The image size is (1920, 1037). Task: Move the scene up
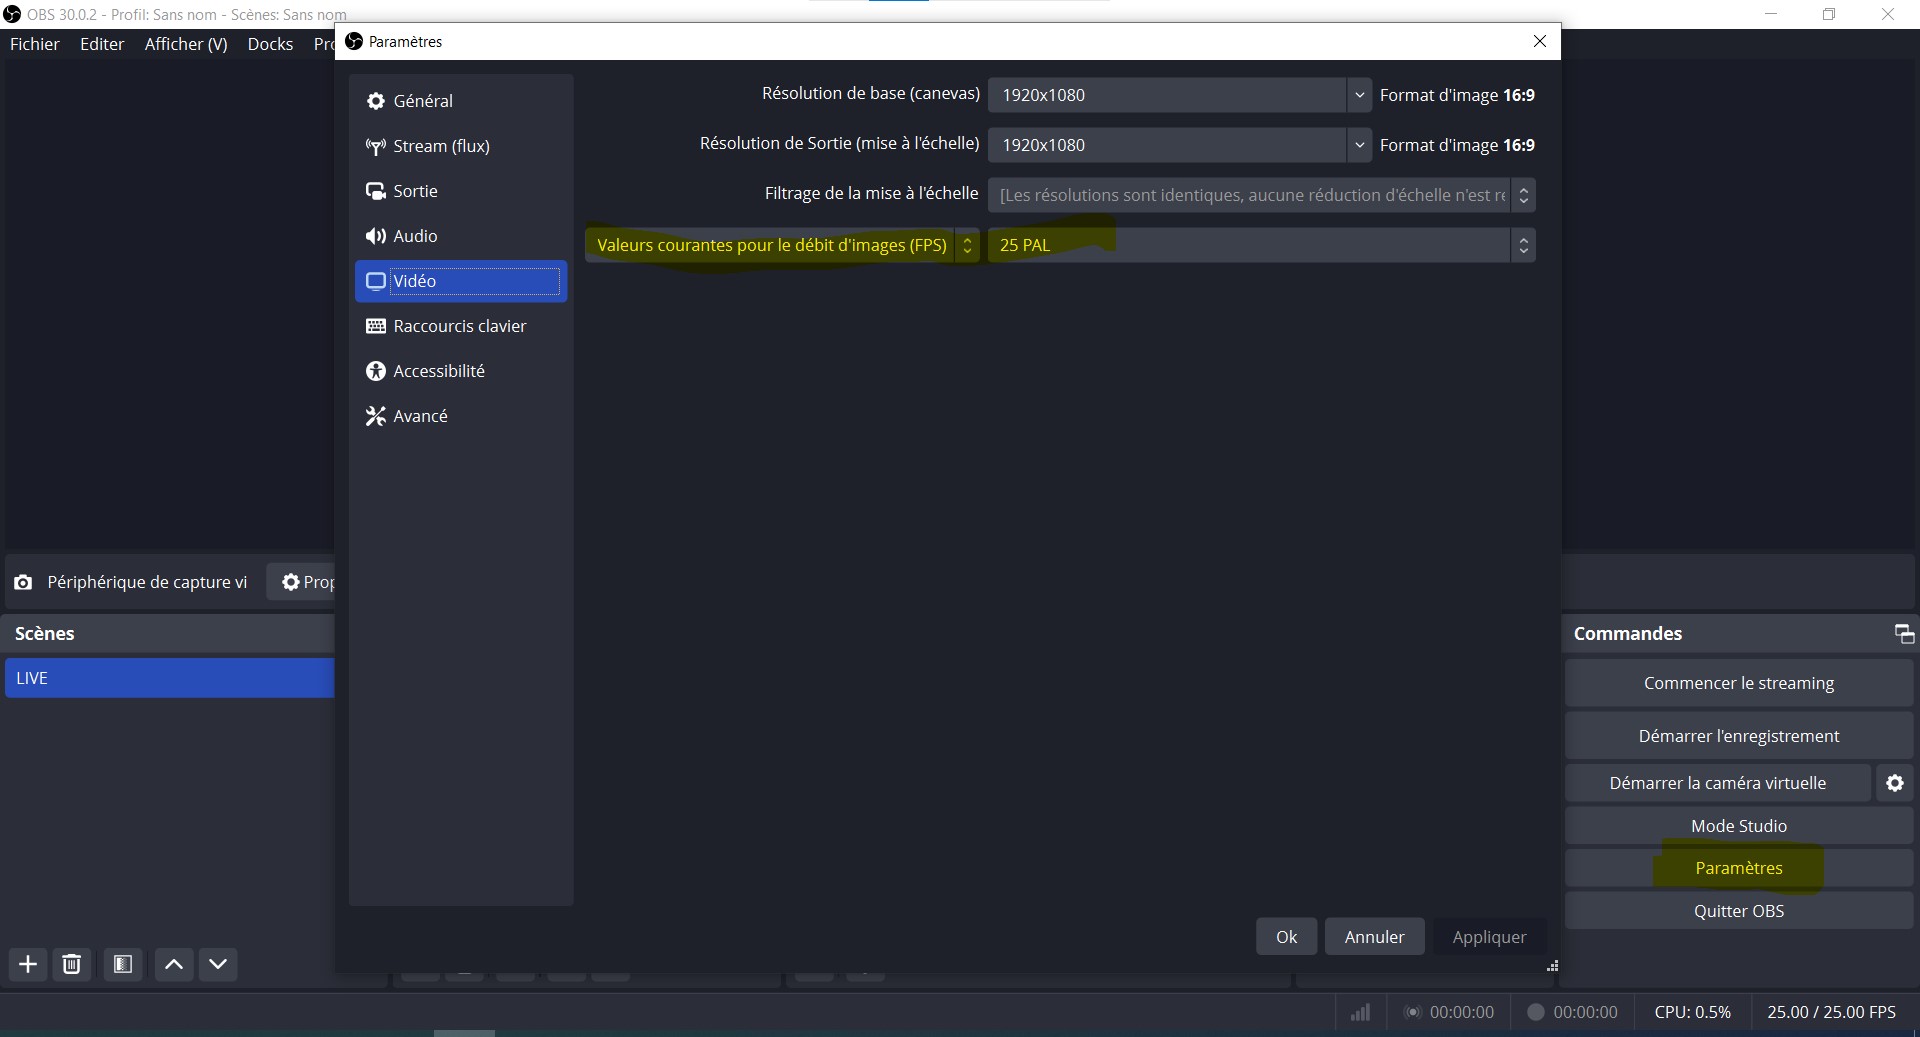click(174, 964)
